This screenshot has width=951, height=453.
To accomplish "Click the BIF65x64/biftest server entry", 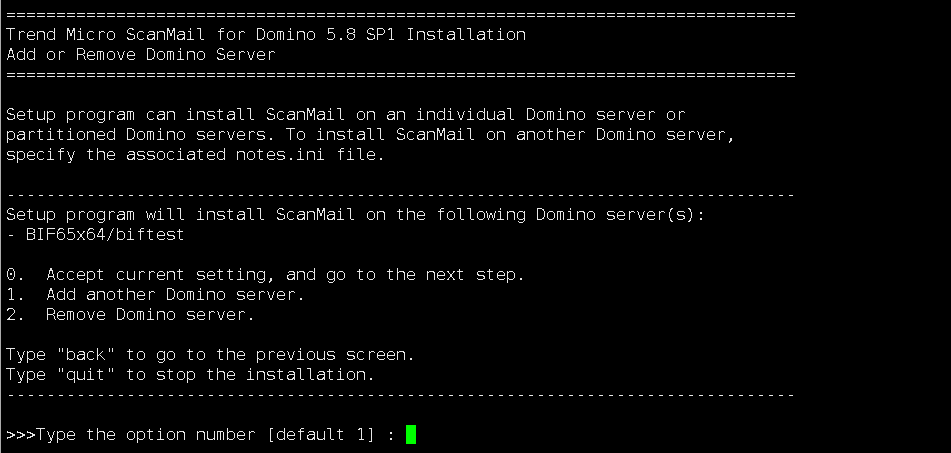I will [95, 234].
